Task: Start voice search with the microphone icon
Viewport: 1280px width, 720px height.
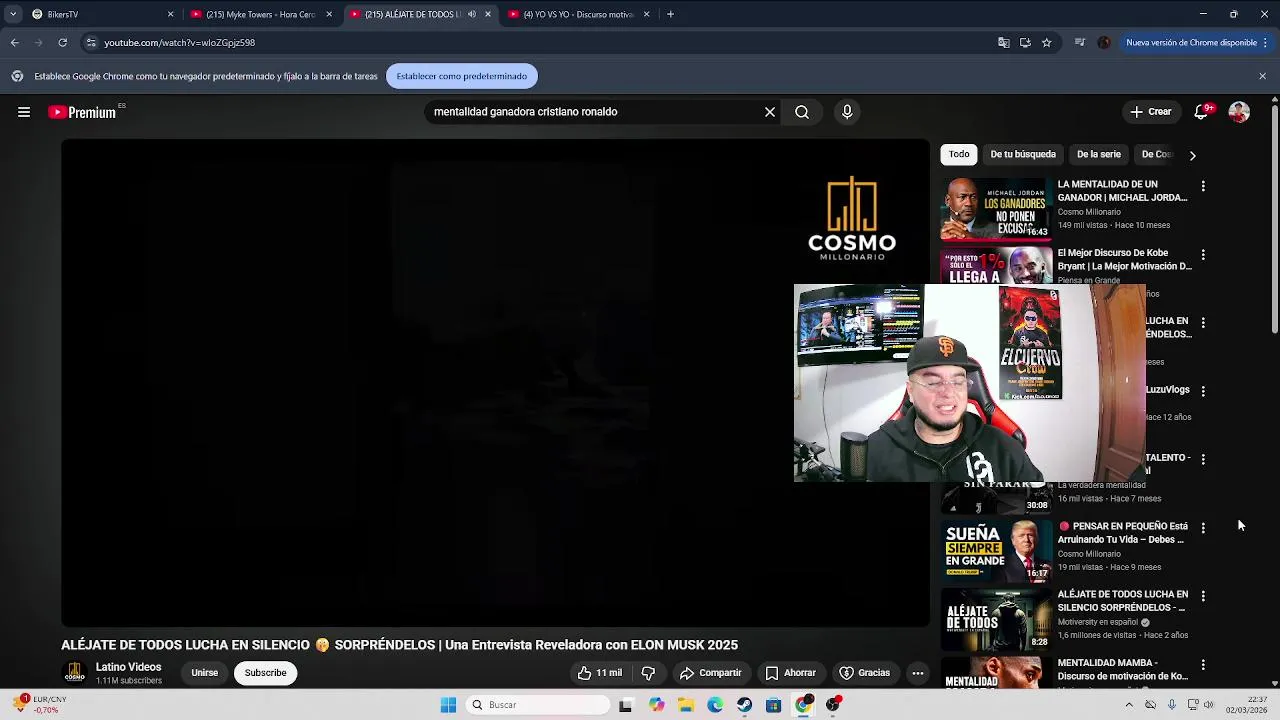Action: (x=847, y=112)
